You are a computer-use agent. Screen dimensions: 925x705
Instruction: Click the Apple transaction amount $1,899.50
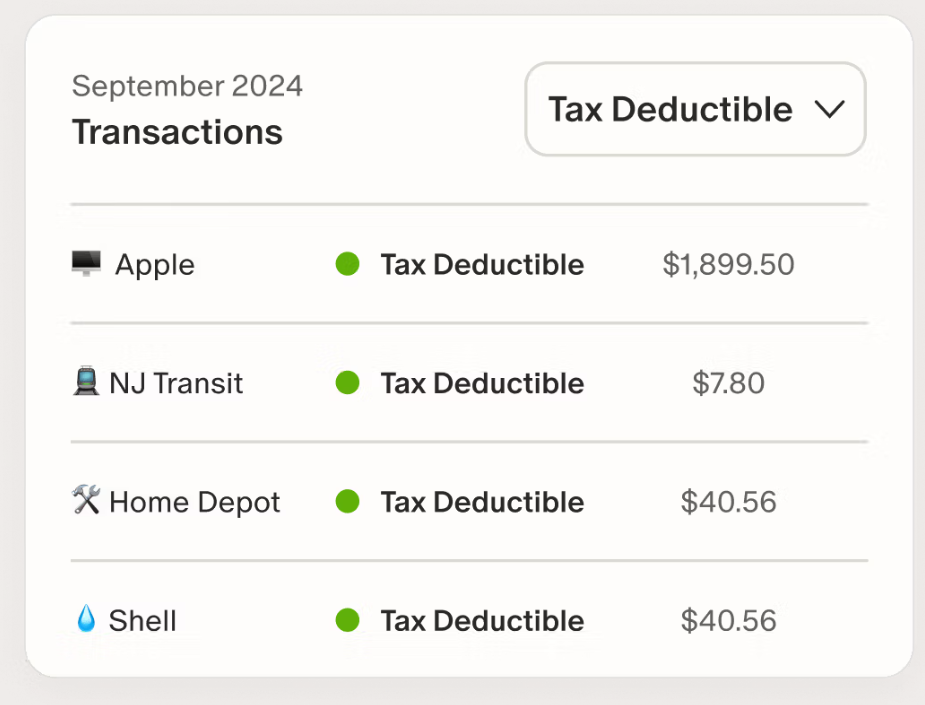pos(729,264)
